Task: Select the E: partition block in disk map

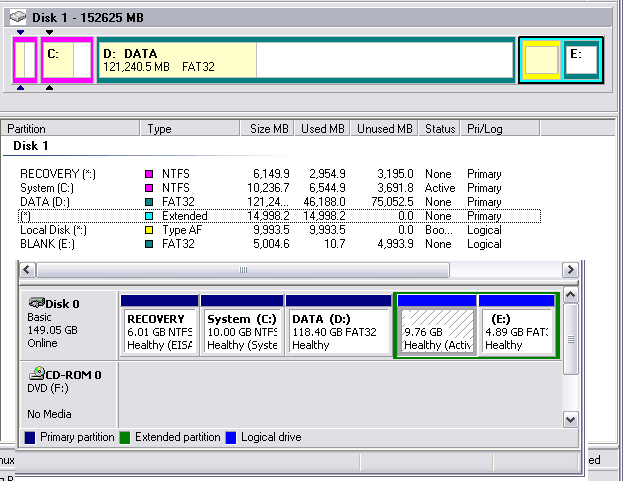Action: pos(581,60)
